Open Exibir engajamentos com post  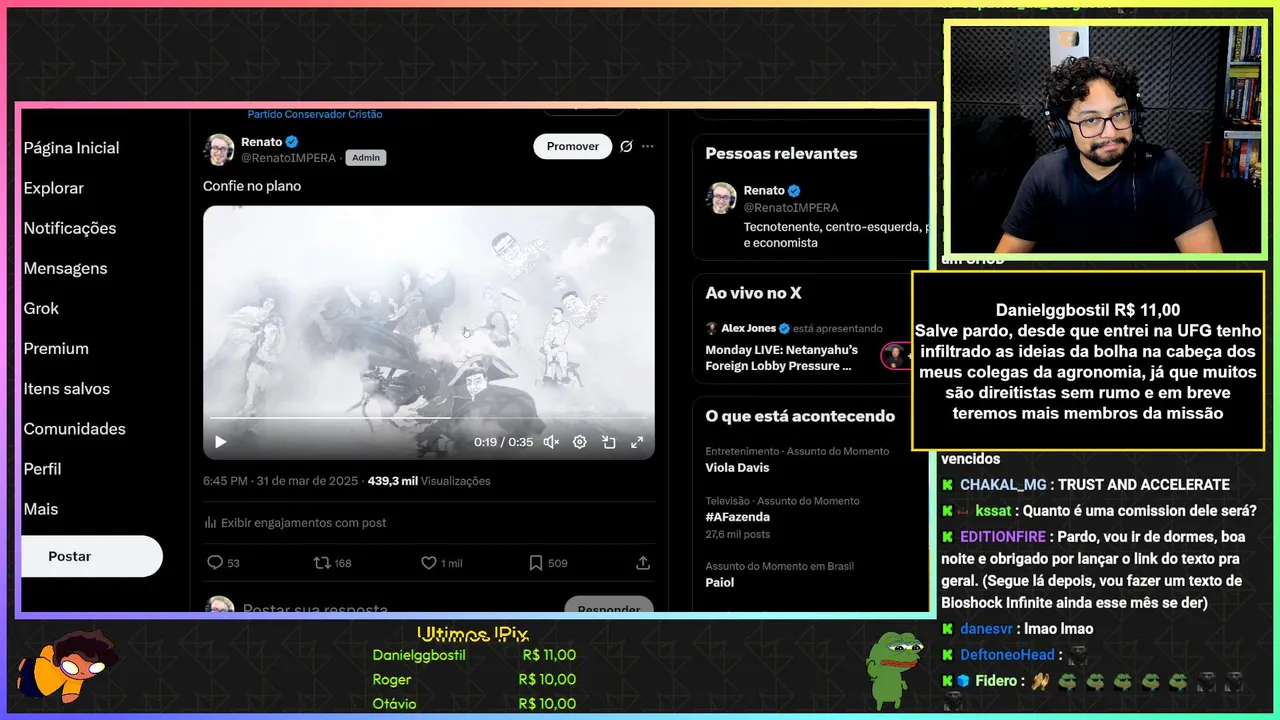[x=295, y=522]
